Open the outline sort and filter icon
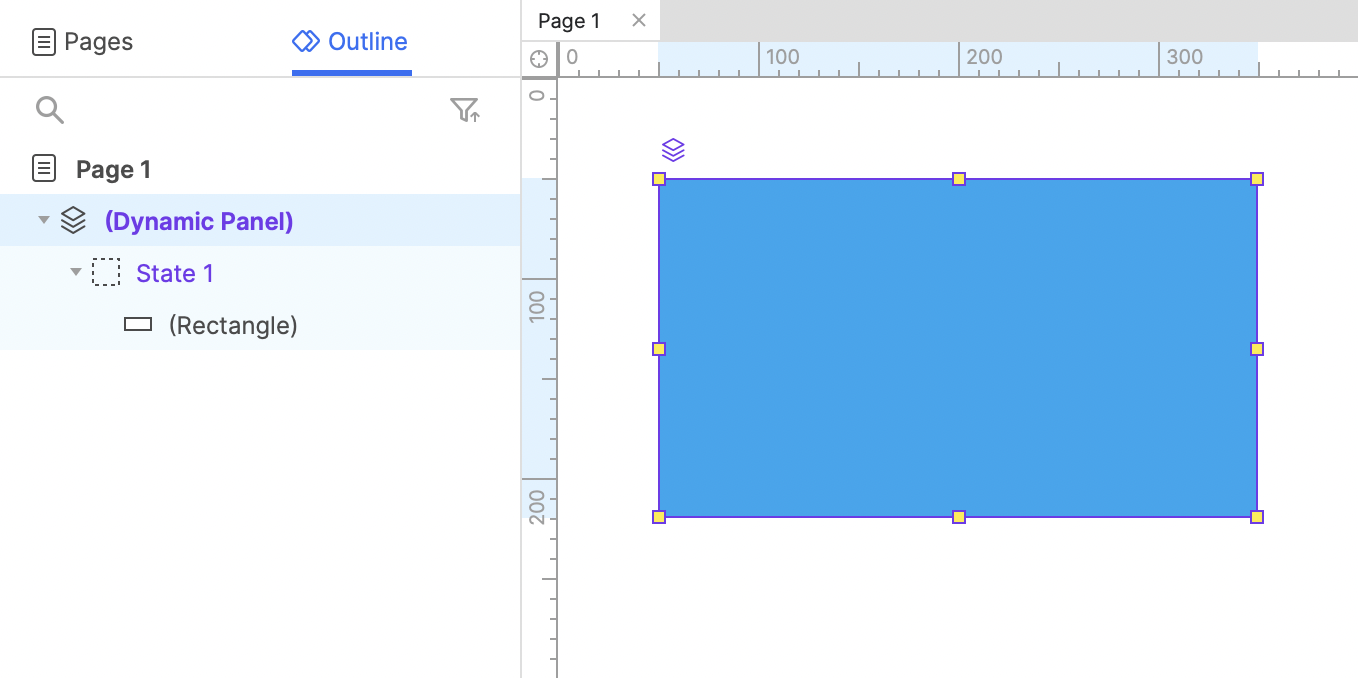This screenshot has width=1358, height=678. tap(465, 110)
